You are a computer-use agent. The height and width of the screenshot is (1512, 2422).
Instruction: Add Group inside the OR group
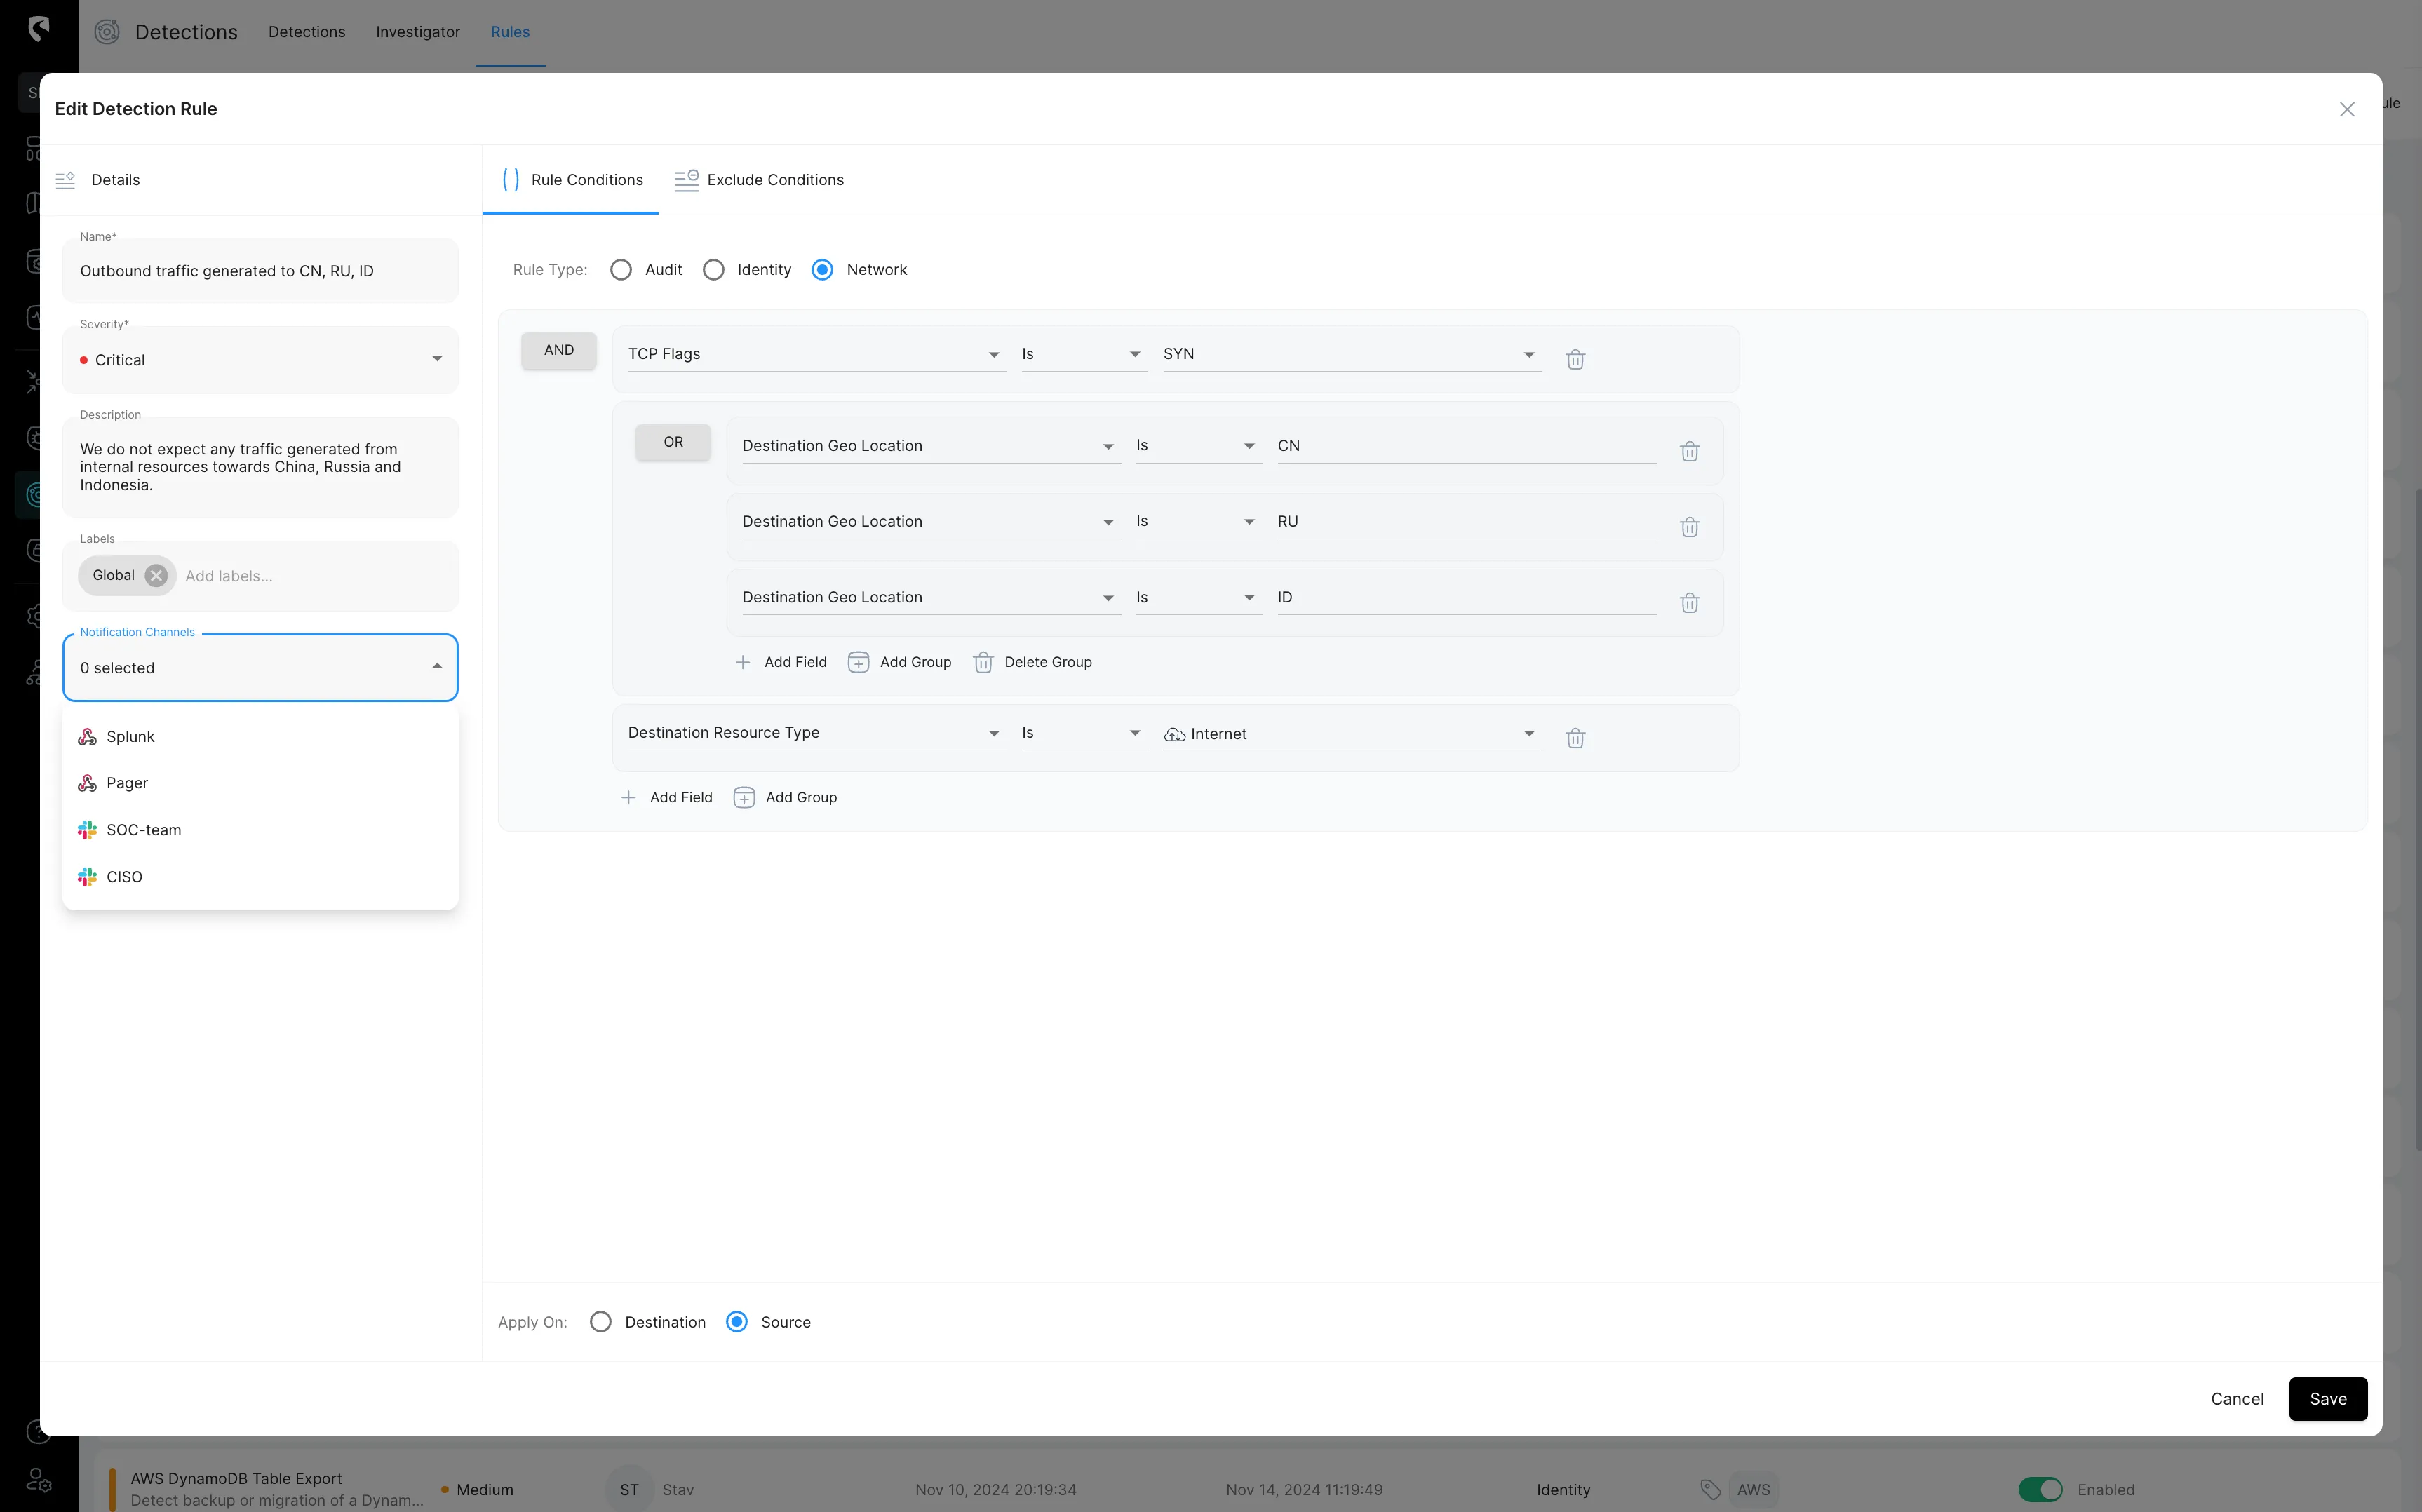899,662
